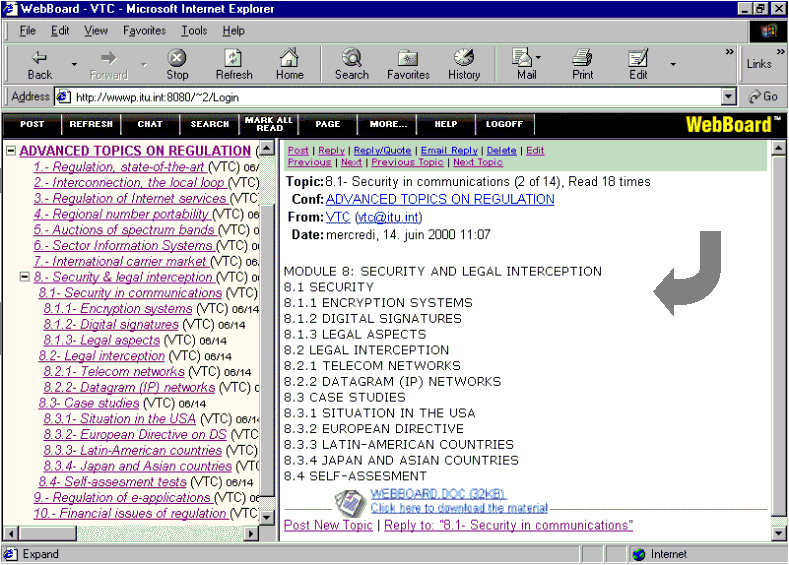This screenshot has height=565, width=789.
Task: Open 8.1.2- Digital signatures topic
Action: 111,325
